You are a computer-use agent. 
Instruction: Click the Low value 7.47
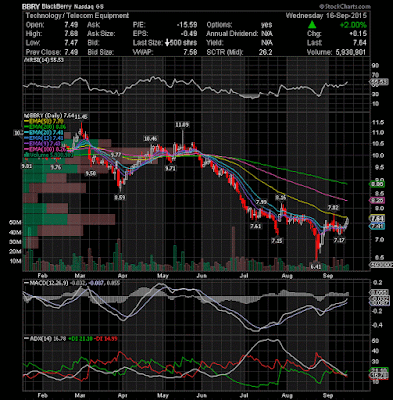coord(71,43)
